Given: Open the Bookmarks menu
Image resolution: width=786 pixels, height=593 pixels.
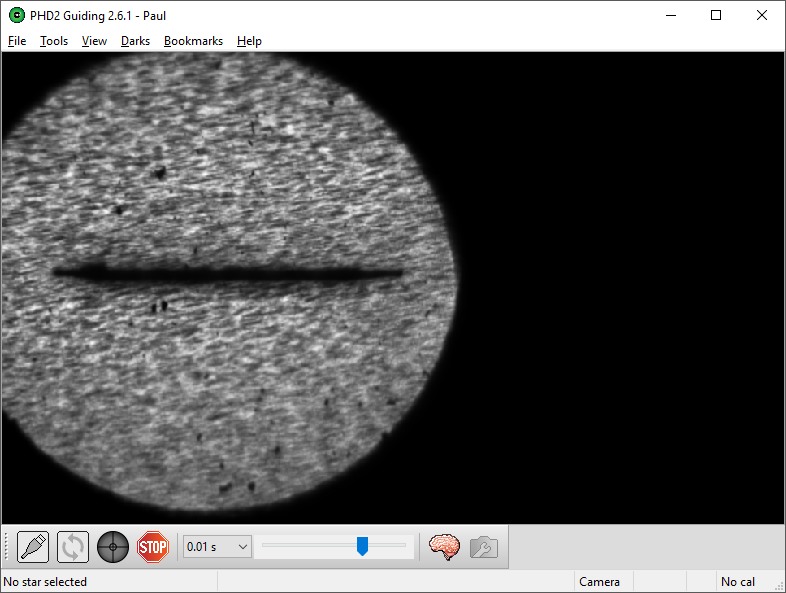Looking at the screenshot, I should pyautogui.click(x=193, y=41).
